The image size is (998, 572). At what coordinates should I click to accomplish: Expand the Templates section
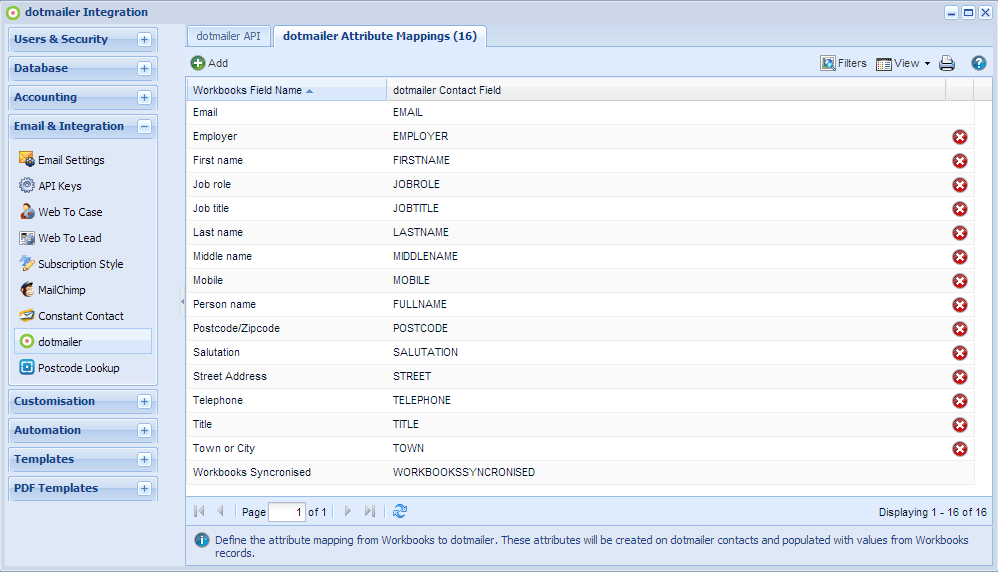[144, 459]
